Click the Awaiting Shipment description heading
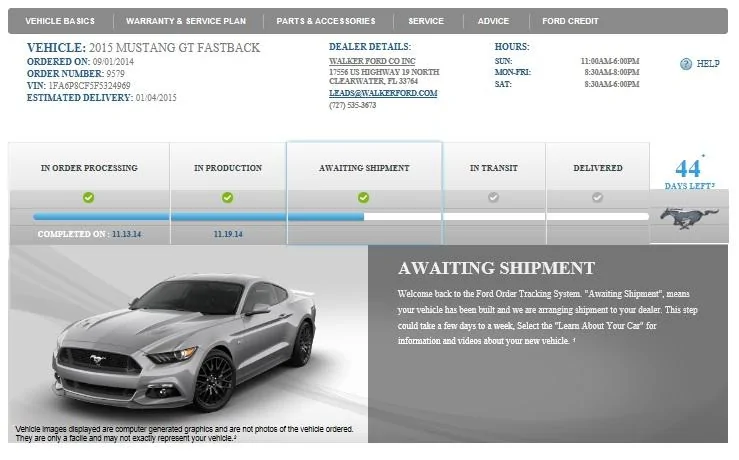The height and width of the screenshot is (460, 739). (496, 268)
